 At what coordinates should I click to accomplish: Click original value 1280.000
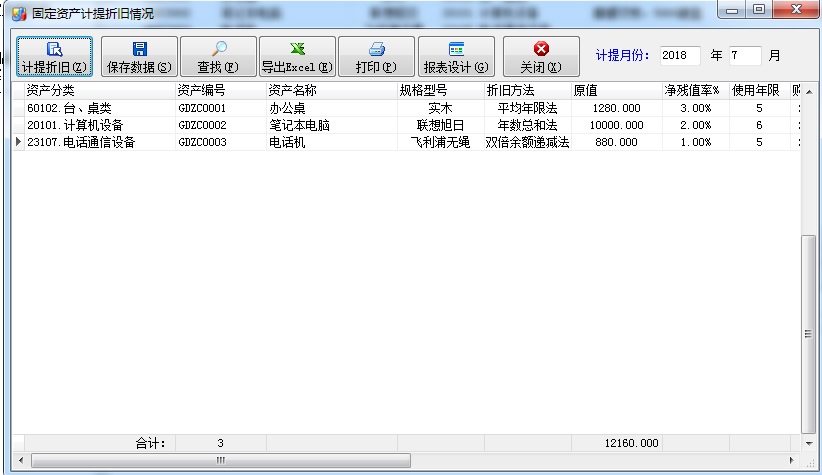point(616,109)
